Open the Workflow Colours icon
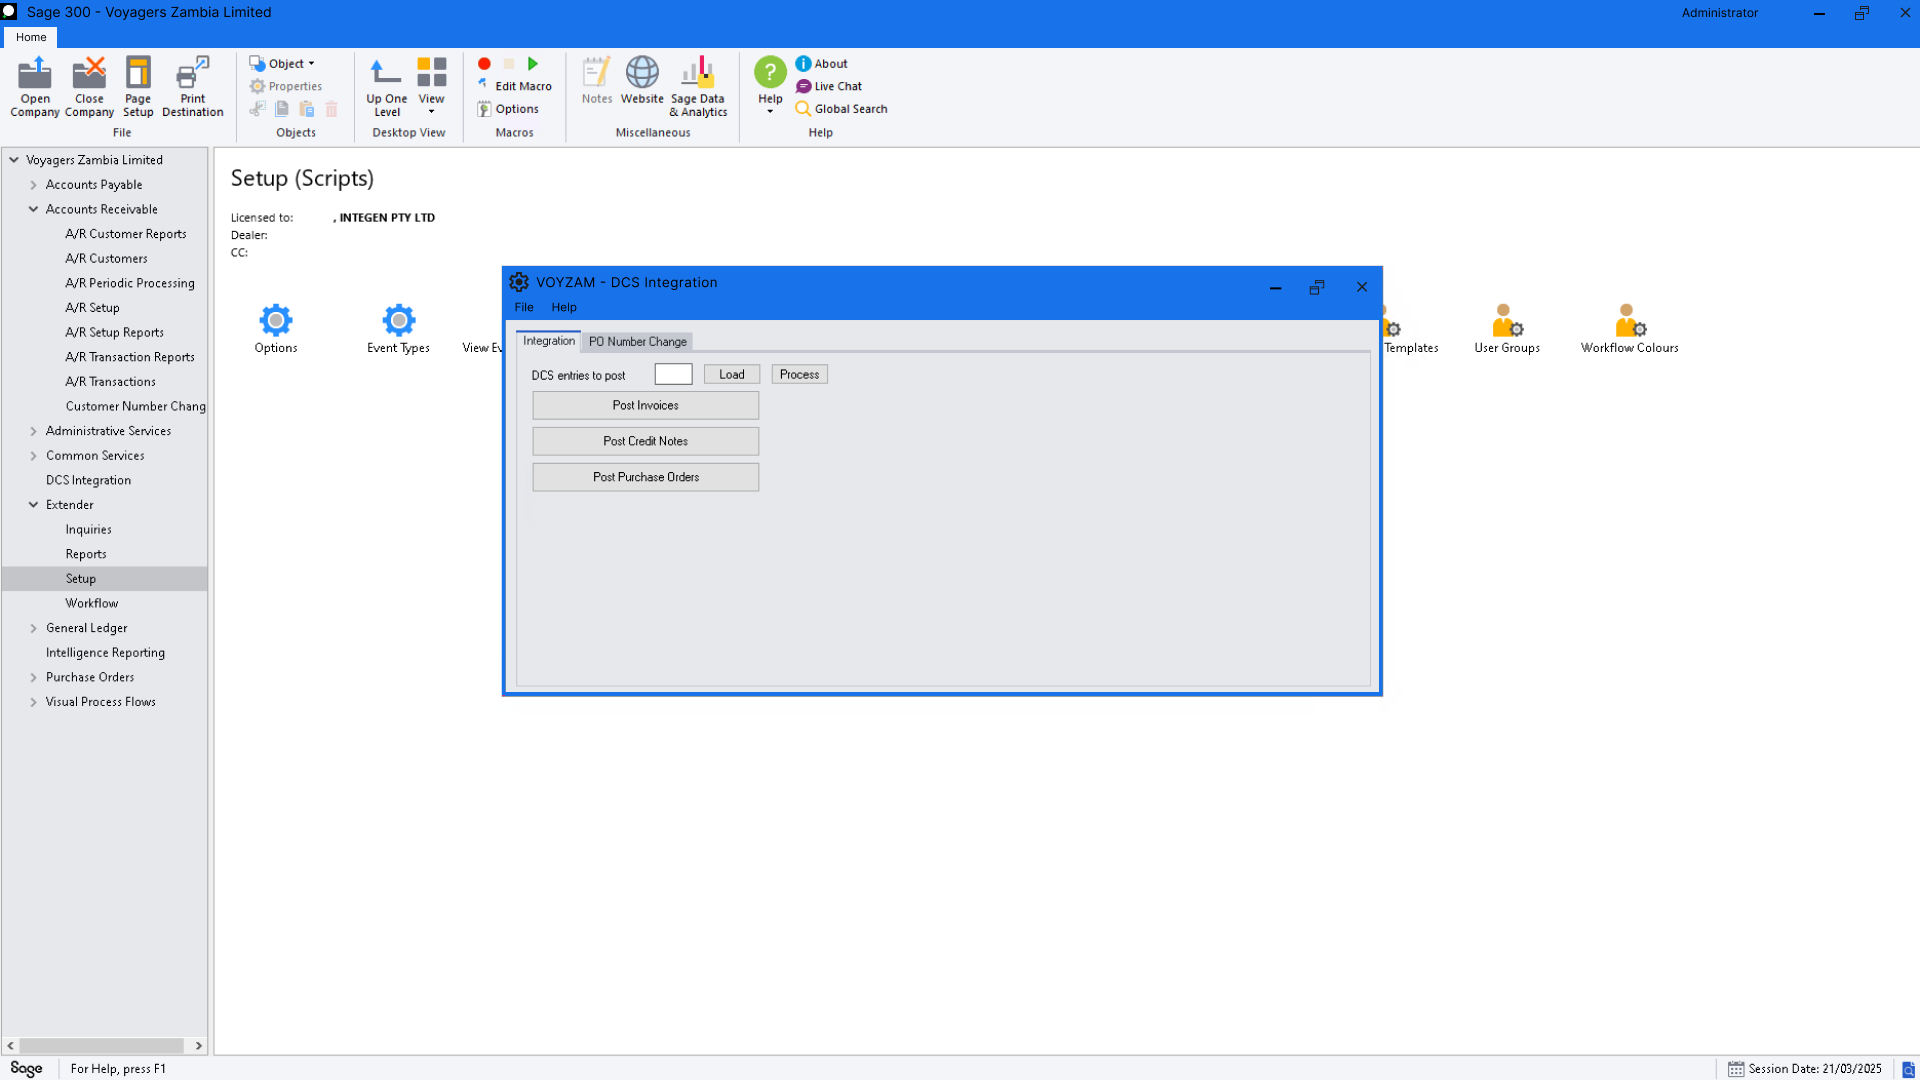 [x=1629, y=328]
